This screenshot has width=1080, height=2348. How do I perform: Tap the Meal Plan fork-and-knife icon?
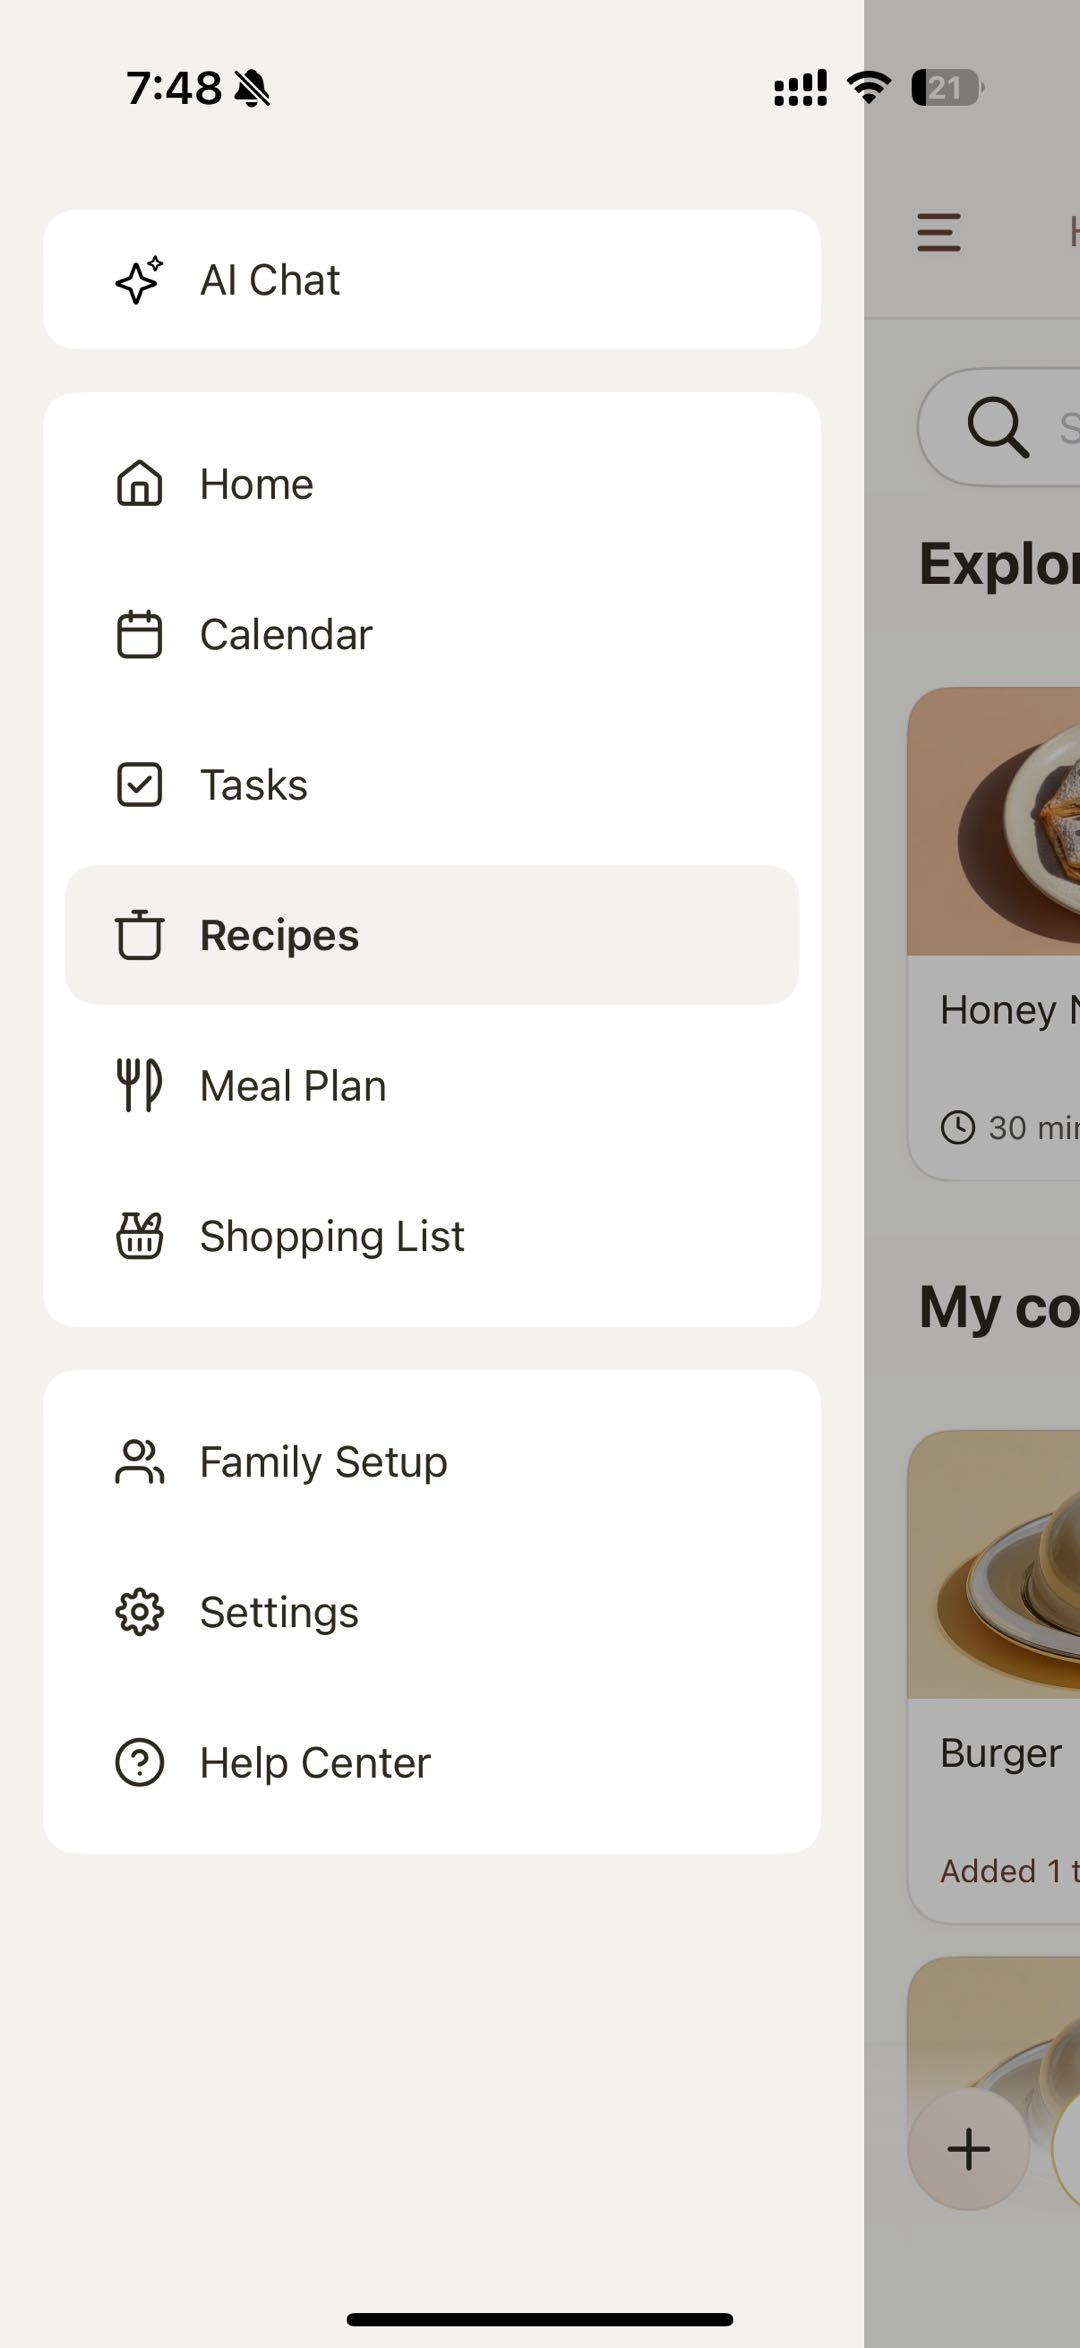[x=139, y=1085]
